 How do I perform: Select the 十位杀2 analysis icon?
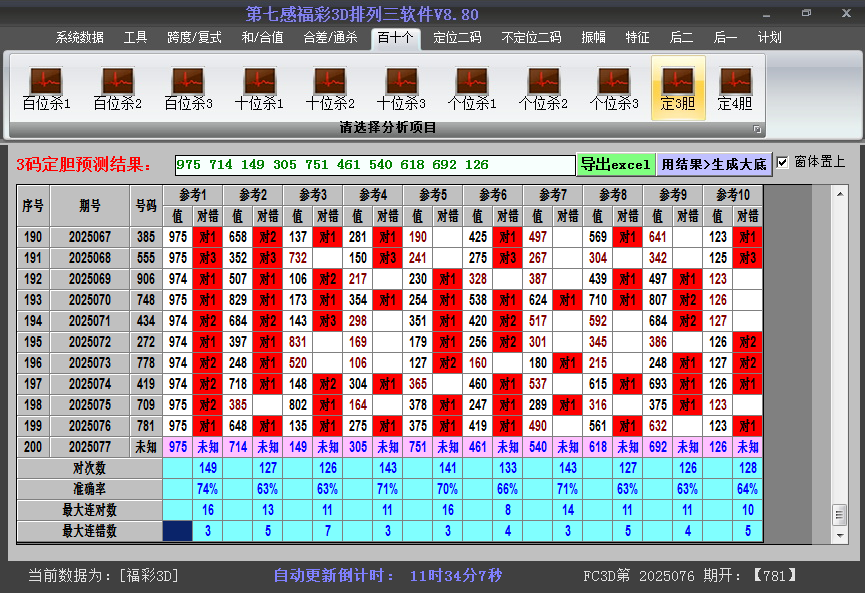tap(330, 88)
